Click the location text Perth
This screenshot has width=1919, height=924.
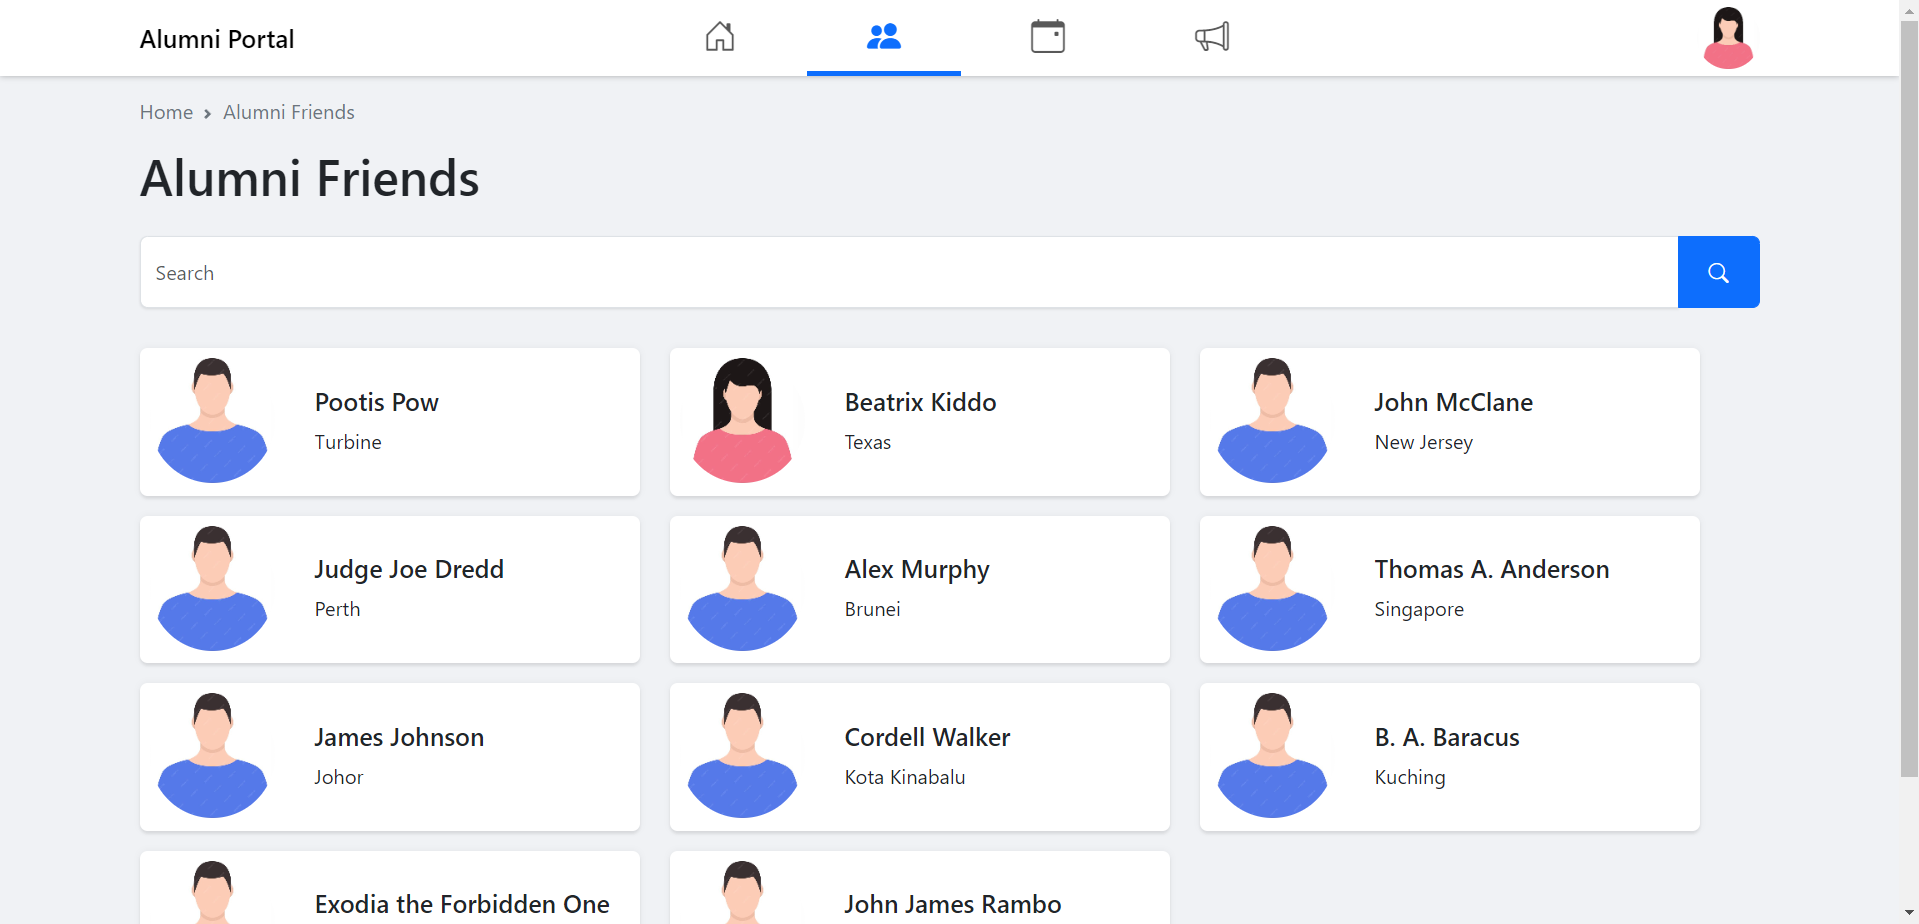[x=337, y=609]
